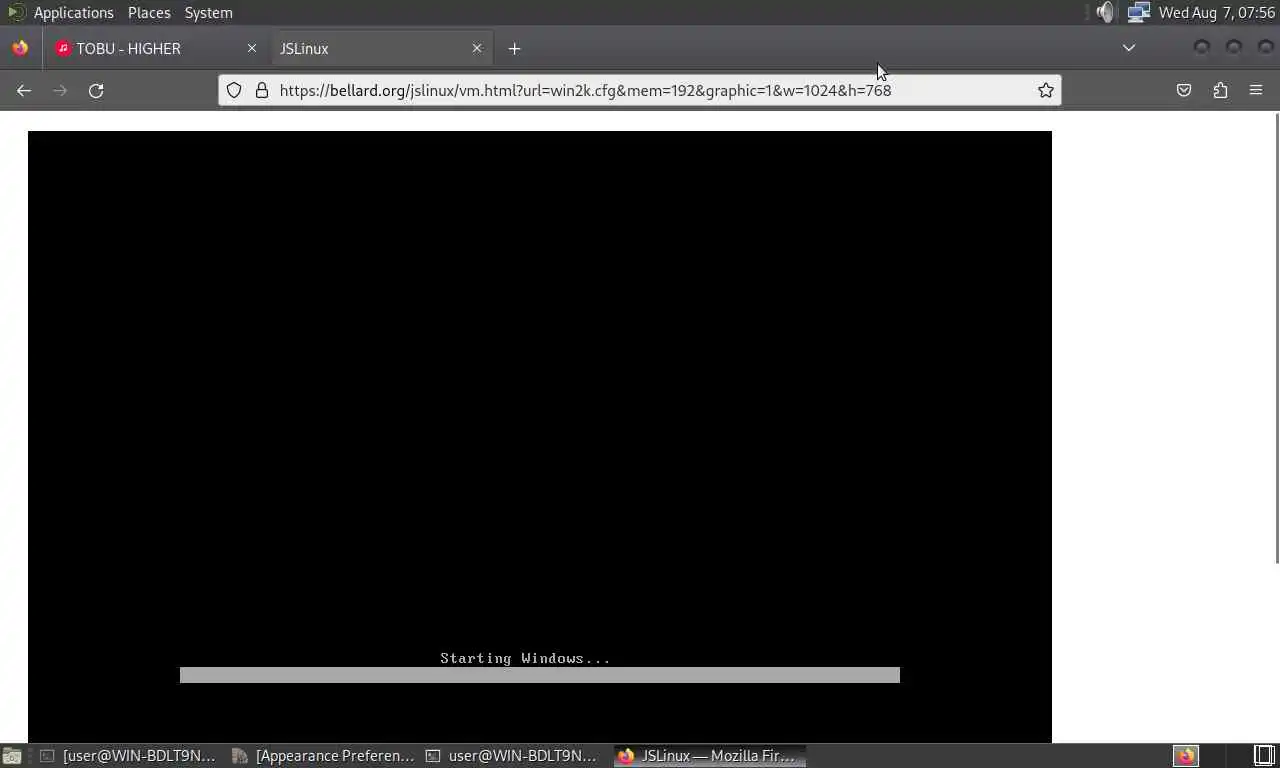This screenshot has height=768, width=1280.
Task: Reload the current page
Action: coord(96,90)
